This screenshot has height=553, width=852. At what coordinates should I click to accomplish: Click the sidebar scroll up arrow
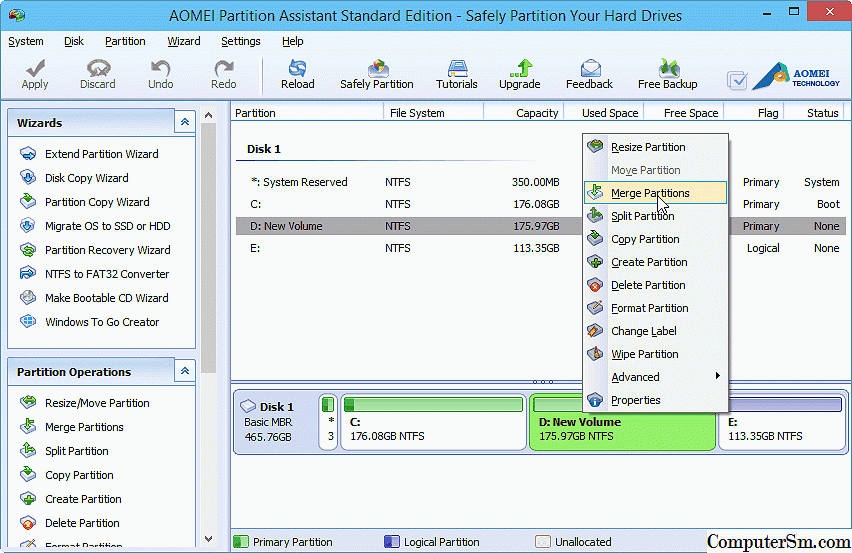(208, 115)
